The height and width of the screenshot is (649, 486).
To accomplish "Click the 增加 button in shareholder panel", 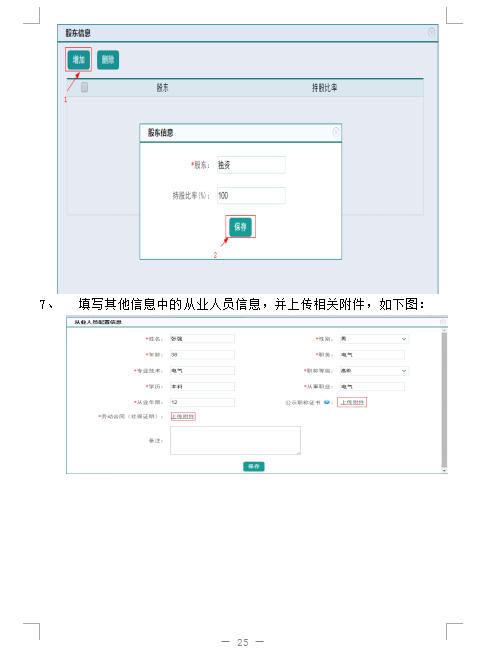I will pyautogui.click(x=78, y=60).
